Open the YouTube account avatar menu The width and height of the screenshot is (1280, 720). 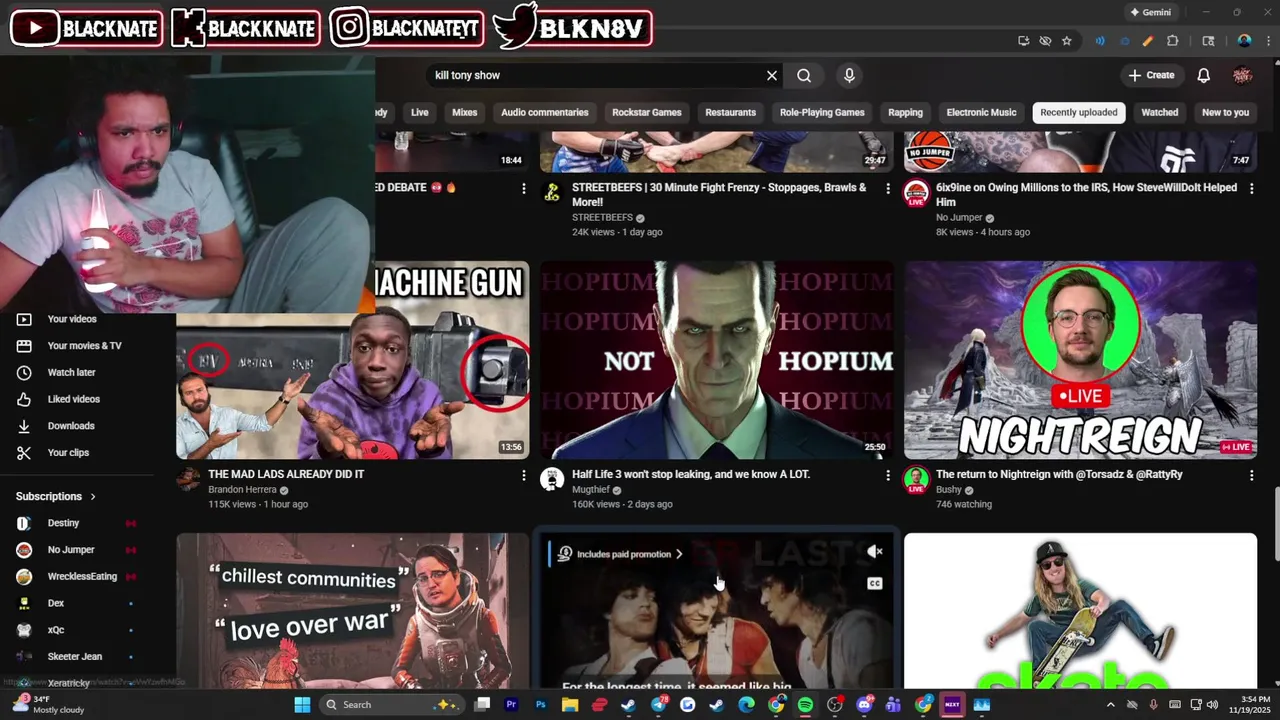point(1243,75)
